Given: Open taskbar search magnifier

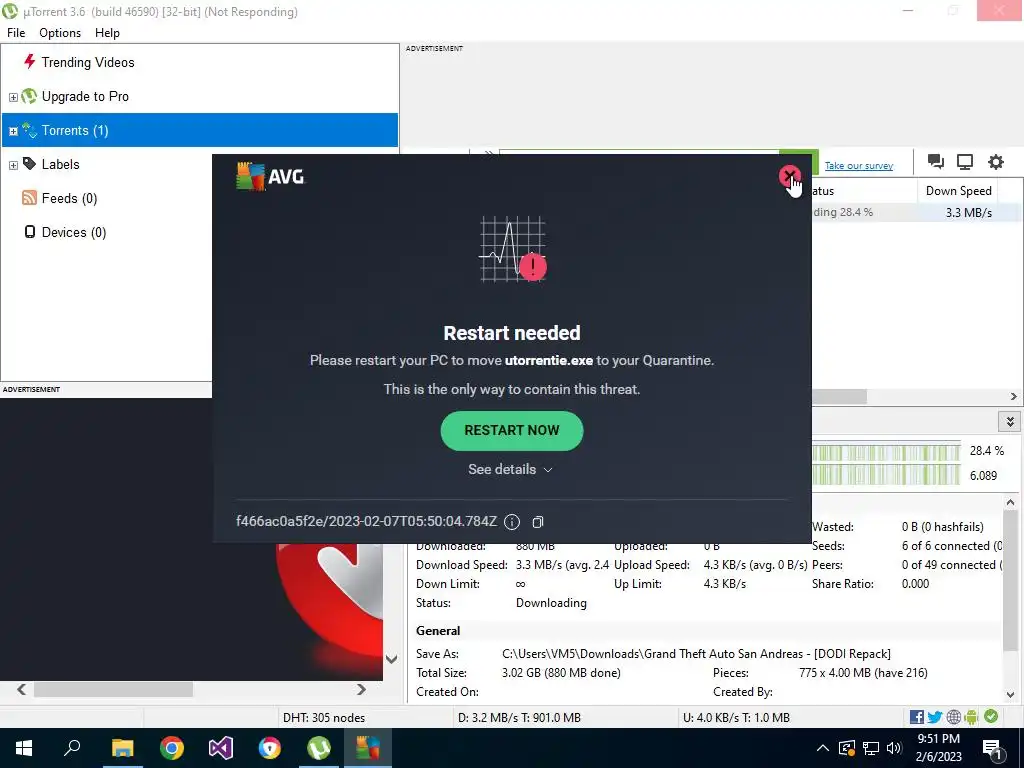Looking at the screenshot, I should [x=72, y=748].
